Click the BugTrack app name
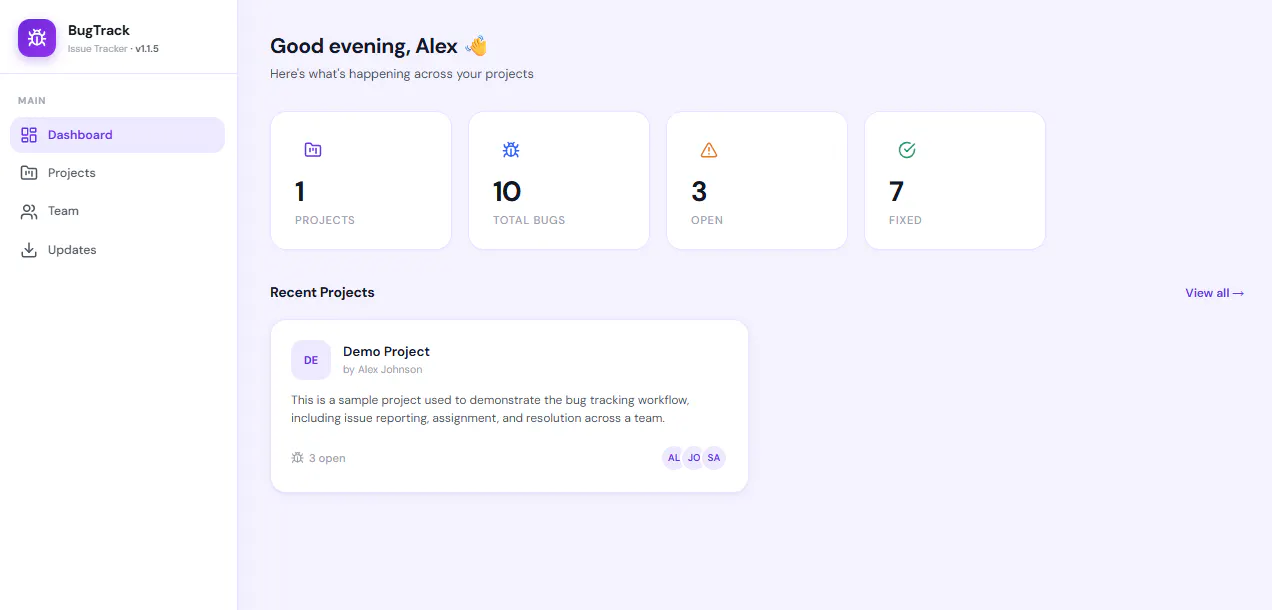This screenshot has width=1272, height=610. point(99,31)
